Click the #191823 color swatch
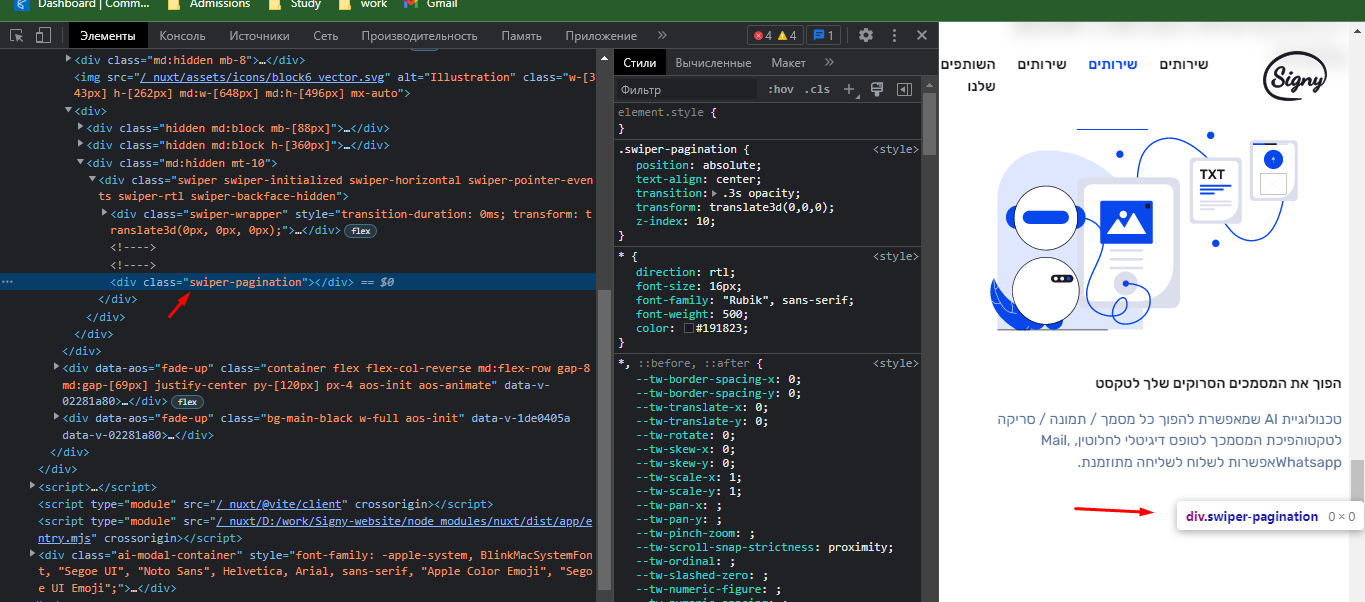The image size is (1365, 602). [688, 328]
